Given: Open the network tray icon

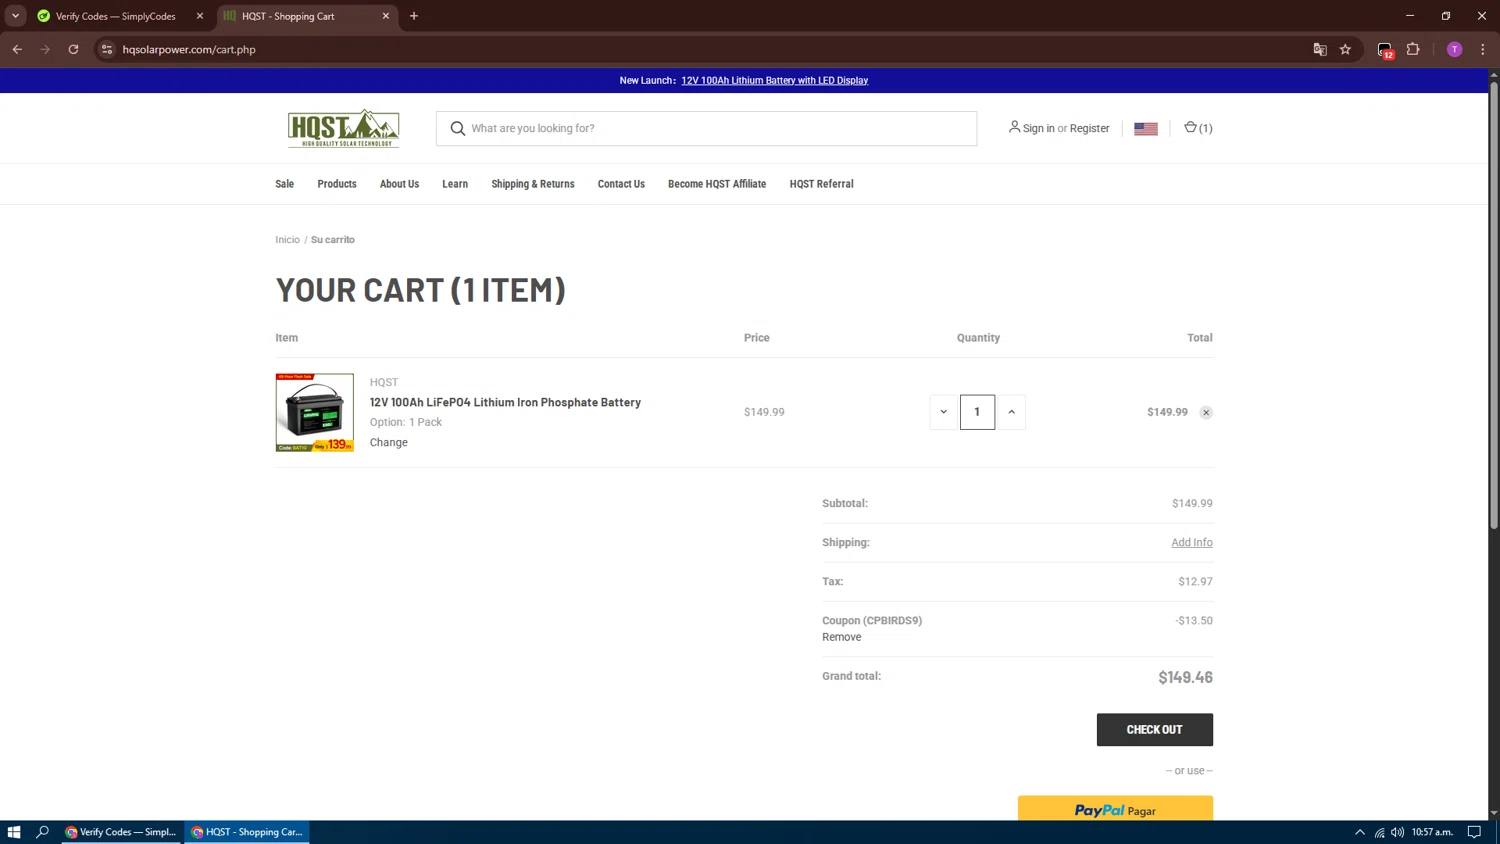Looking at the screenshot, I should [x=1379, y=832].
